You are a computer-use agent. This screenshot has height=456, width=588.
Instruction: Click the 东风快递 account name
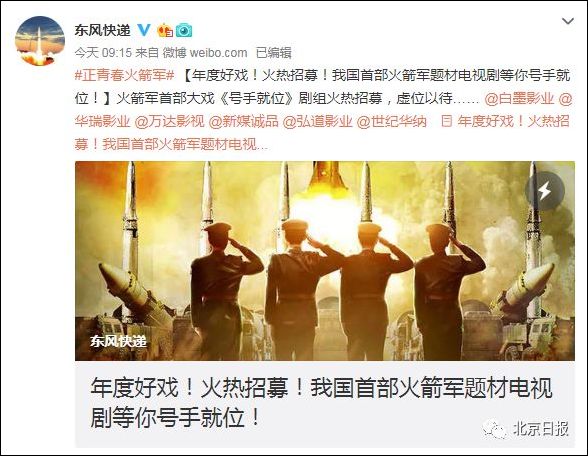pyautogui.click(x=102, y=30)
